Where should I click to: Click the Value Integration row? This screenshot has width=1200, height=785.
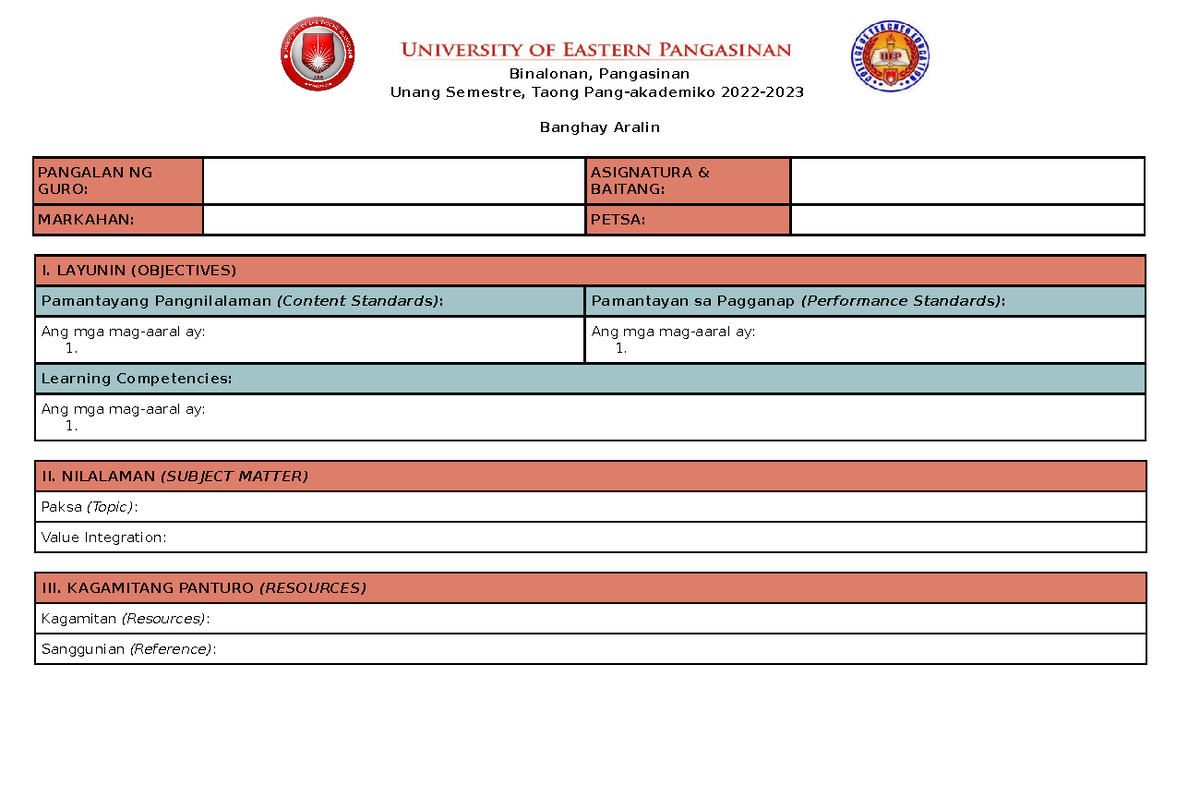(590, 537)
